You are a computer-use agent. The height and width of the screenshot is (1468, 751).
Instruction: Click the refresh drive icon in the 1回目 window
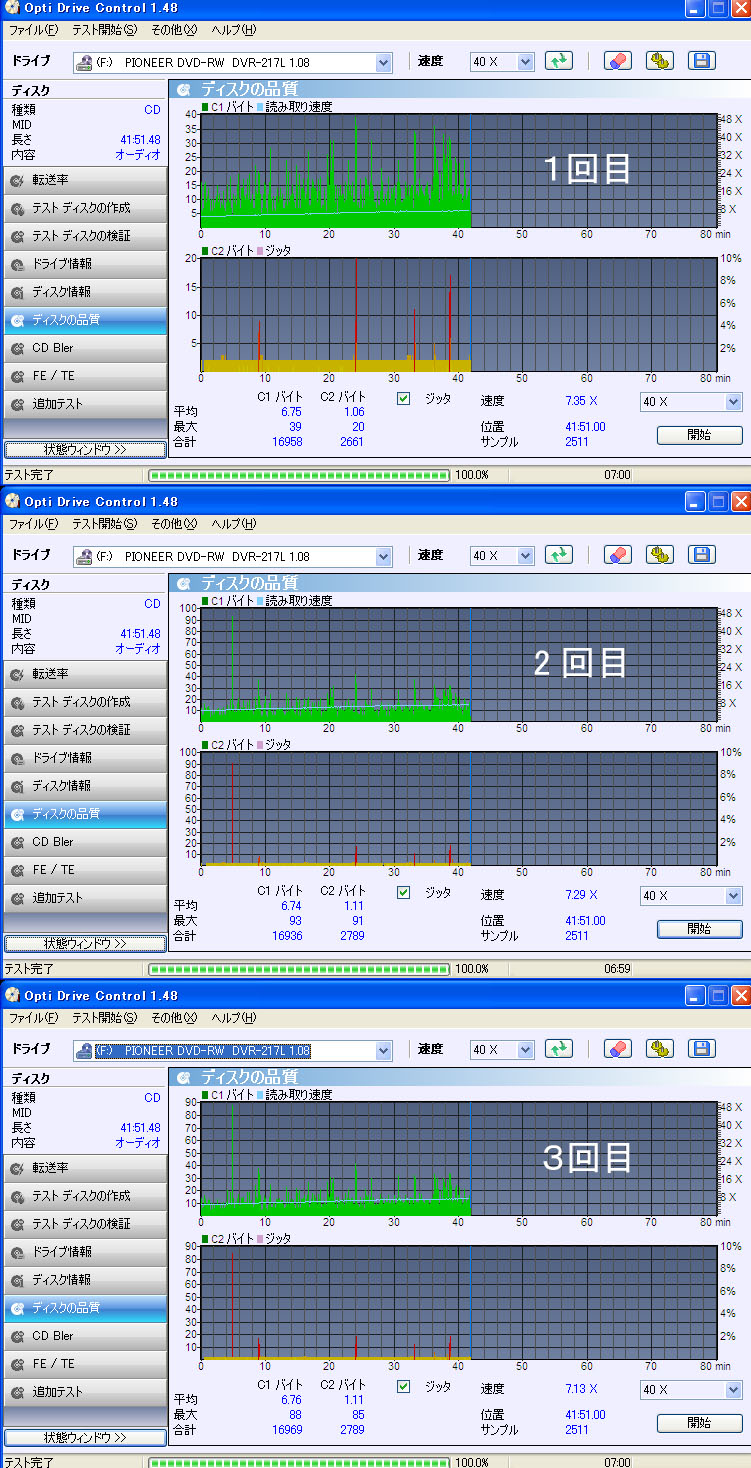559,61
